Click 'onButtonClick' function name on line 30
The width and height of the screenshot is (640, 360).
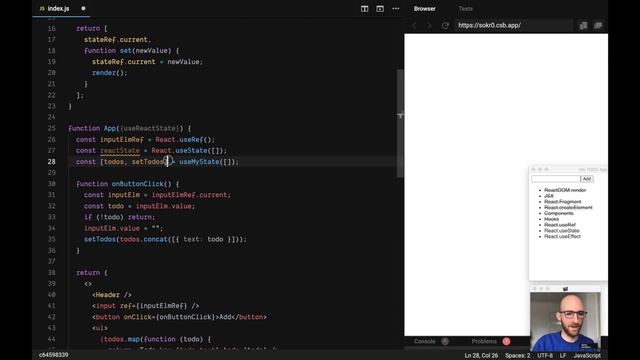point(138,184)
